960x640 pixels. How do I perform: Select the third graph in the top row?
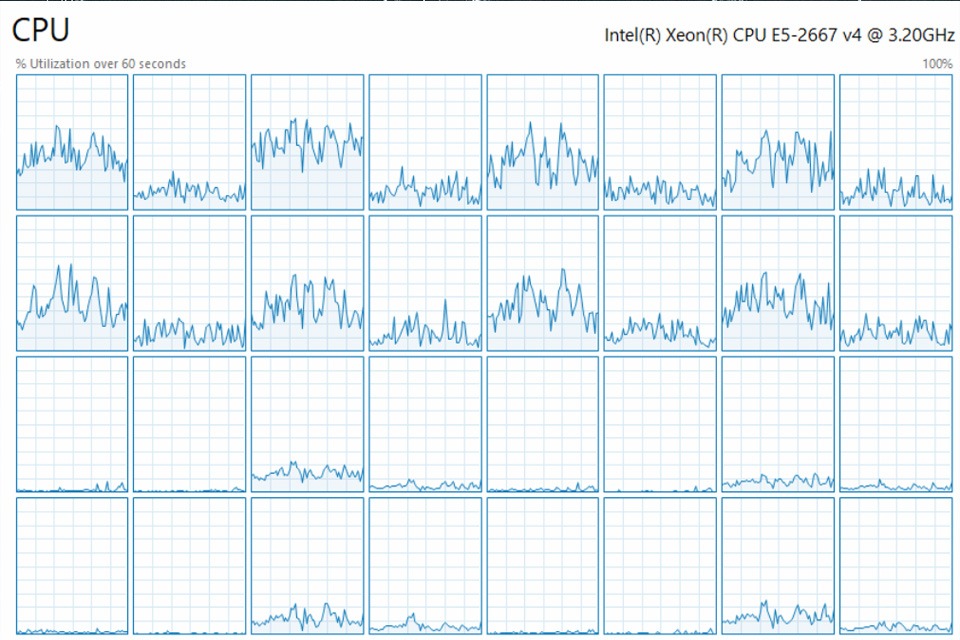(x=306, y=140)
